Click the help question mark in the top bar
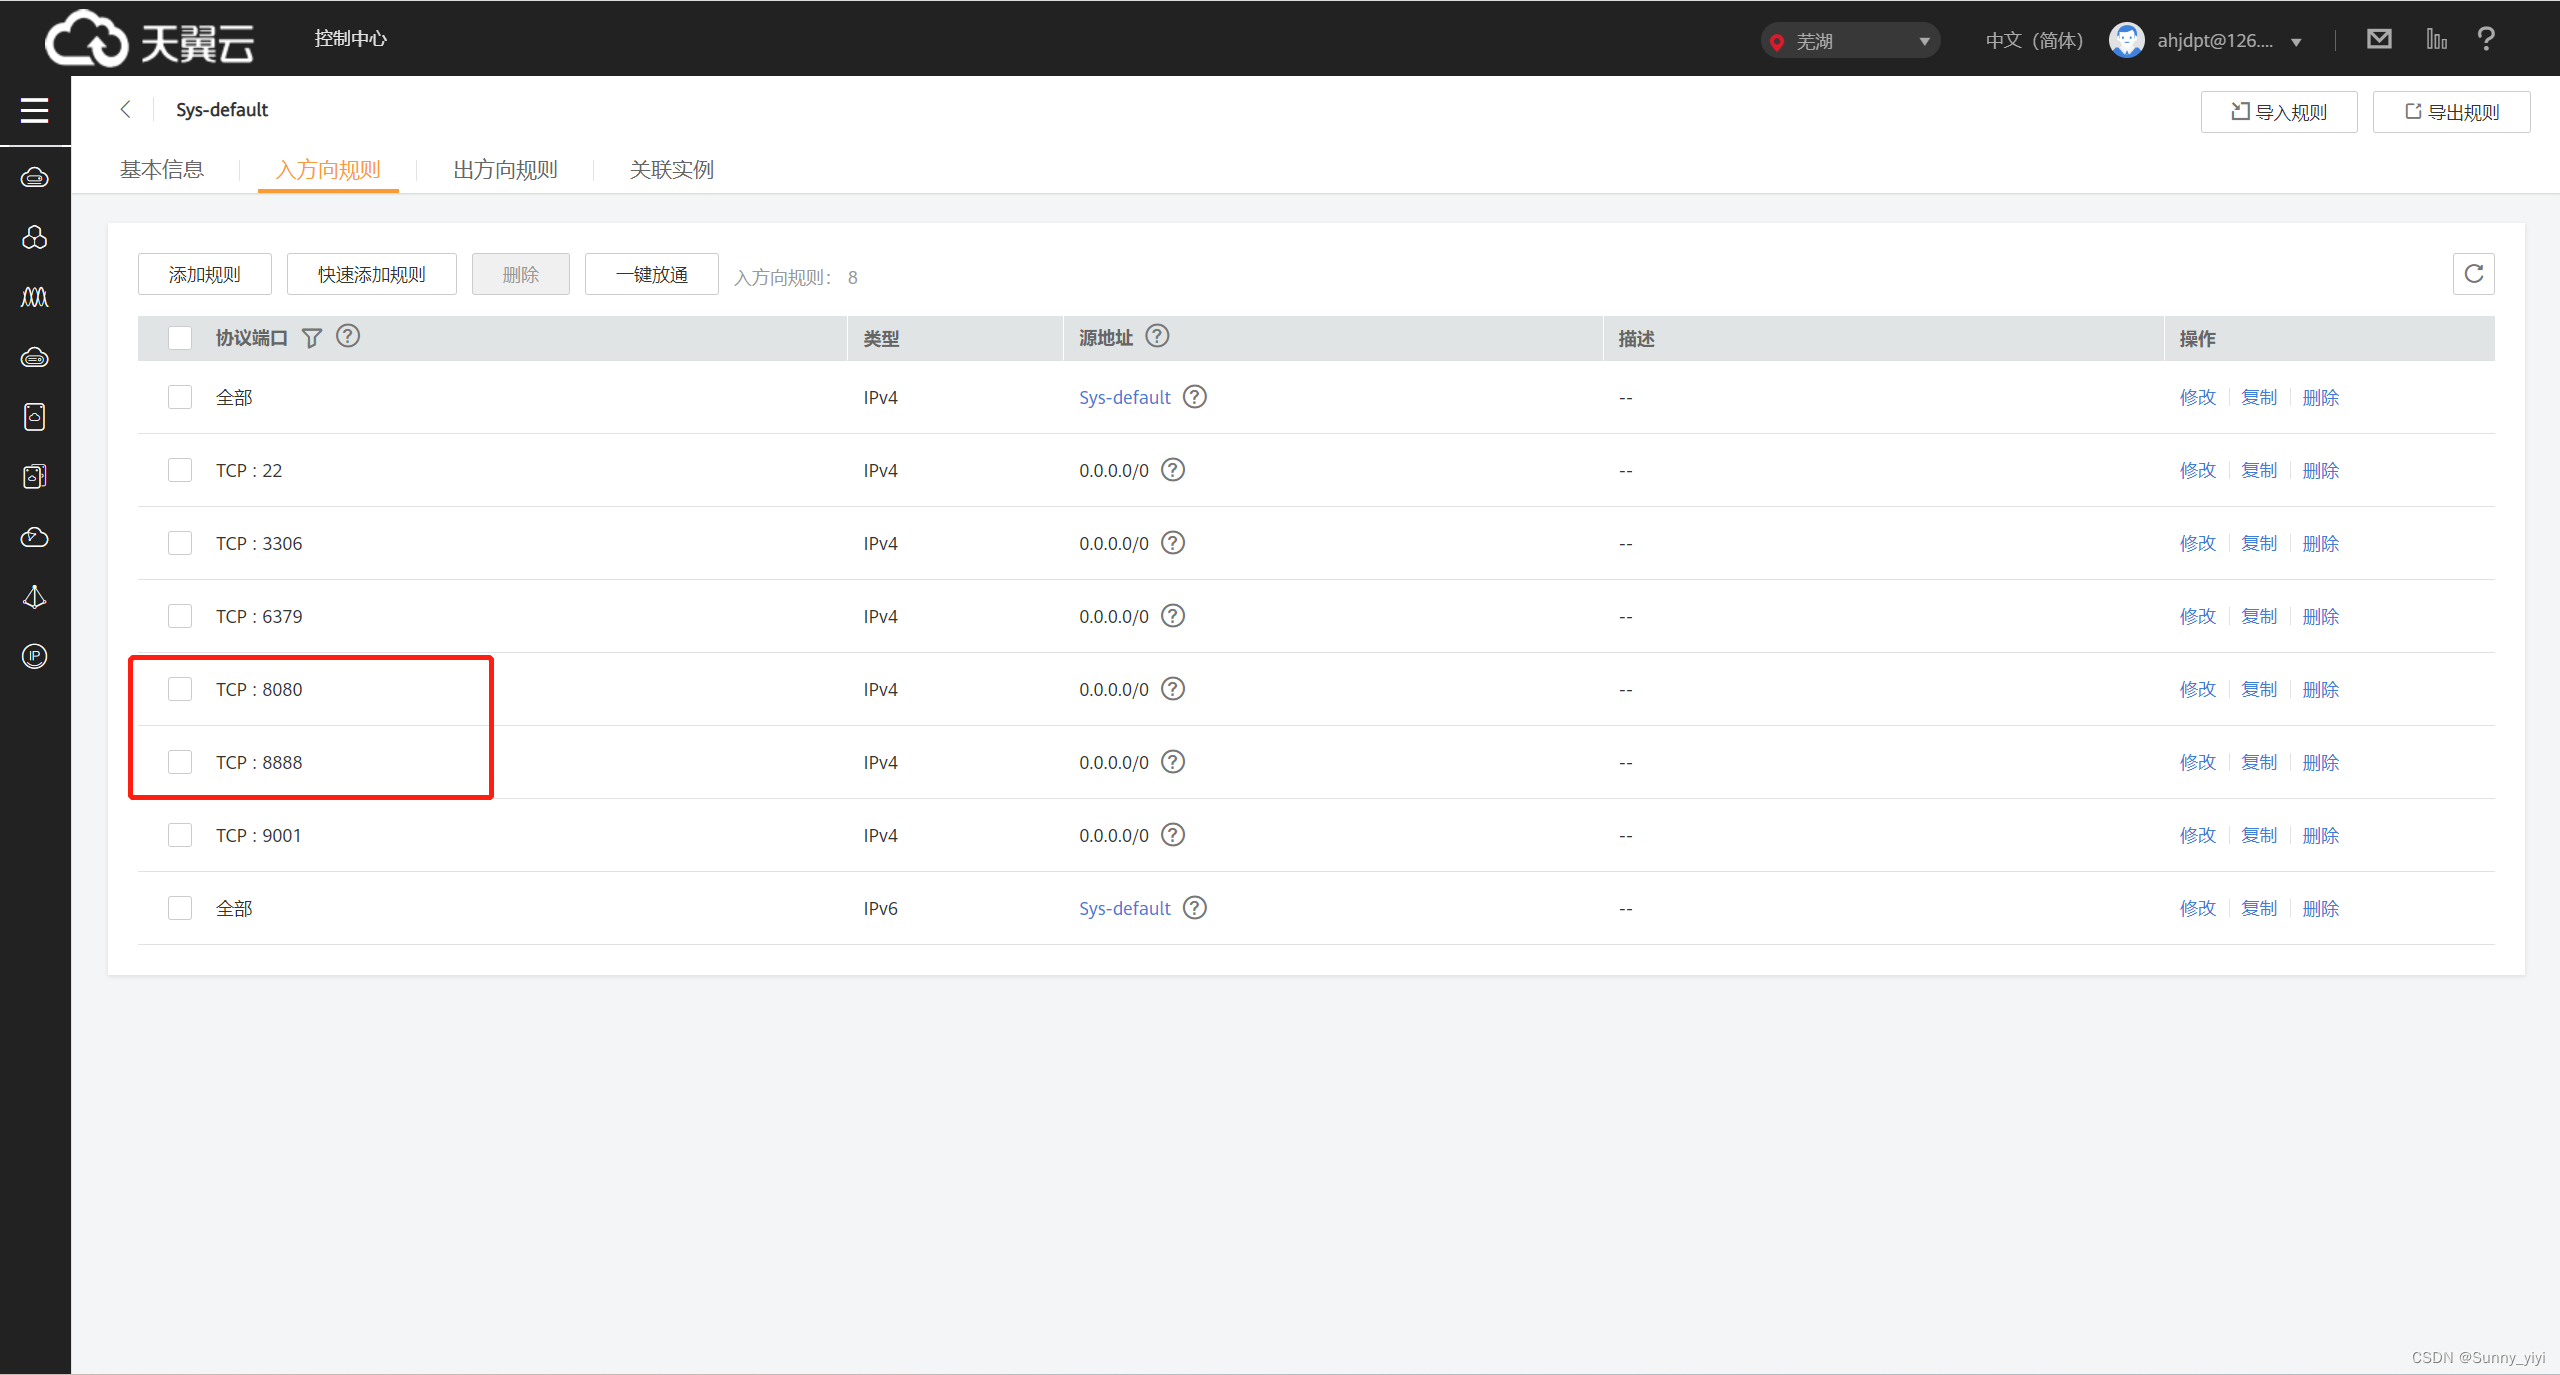The image size is (2560, 1375). click(2486, 39)
